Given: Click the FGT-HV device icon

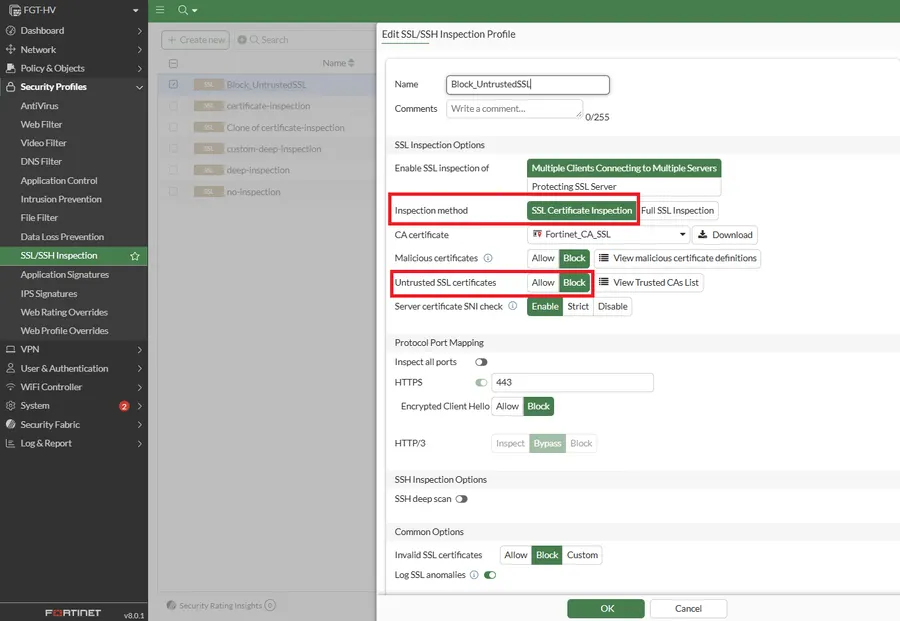Looking at the screenshot, I should pos(14,10).
